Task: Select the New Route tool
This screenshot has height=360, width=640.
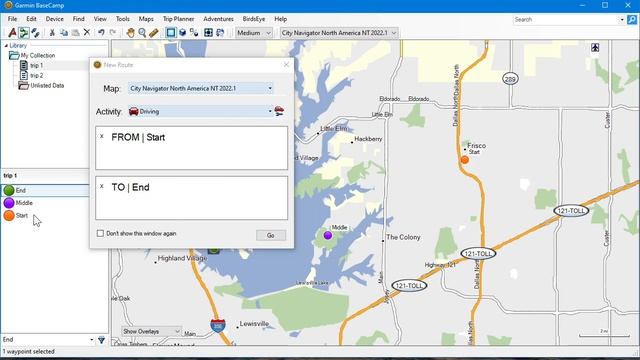Action: [24, 33]
